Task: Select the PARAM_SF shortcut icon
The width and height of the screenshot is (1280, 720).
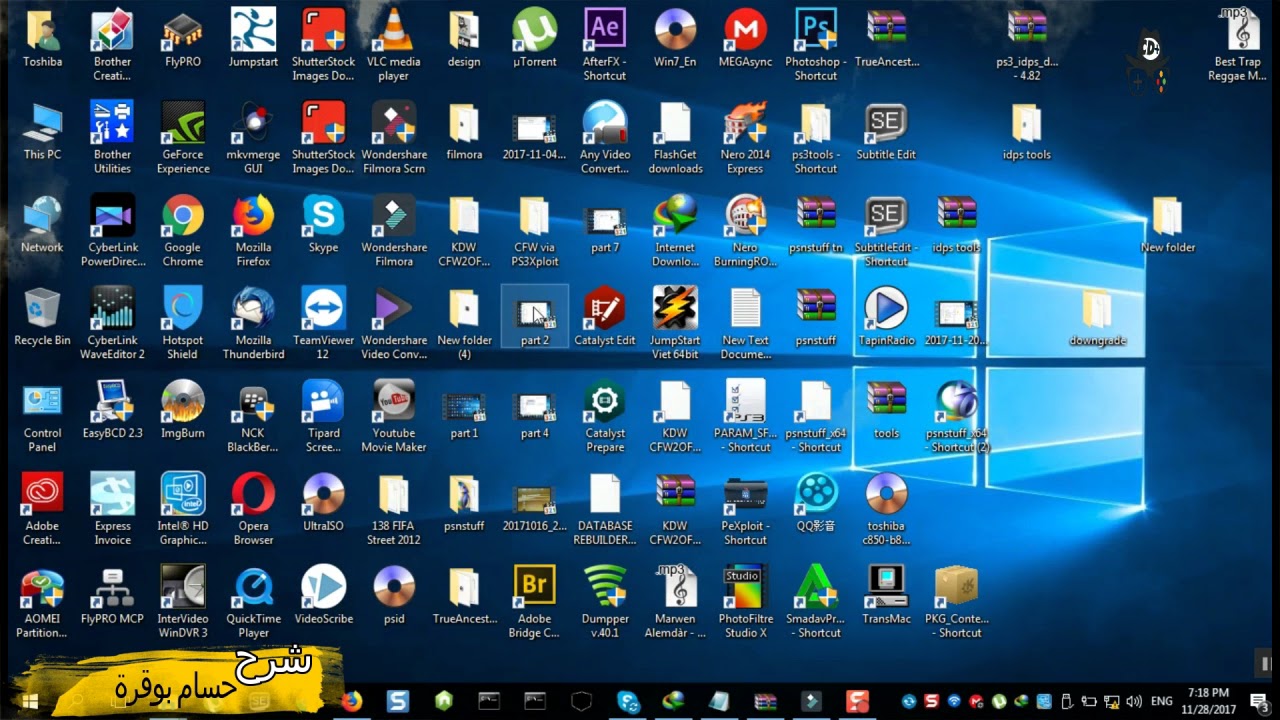Action: point(745,402)
